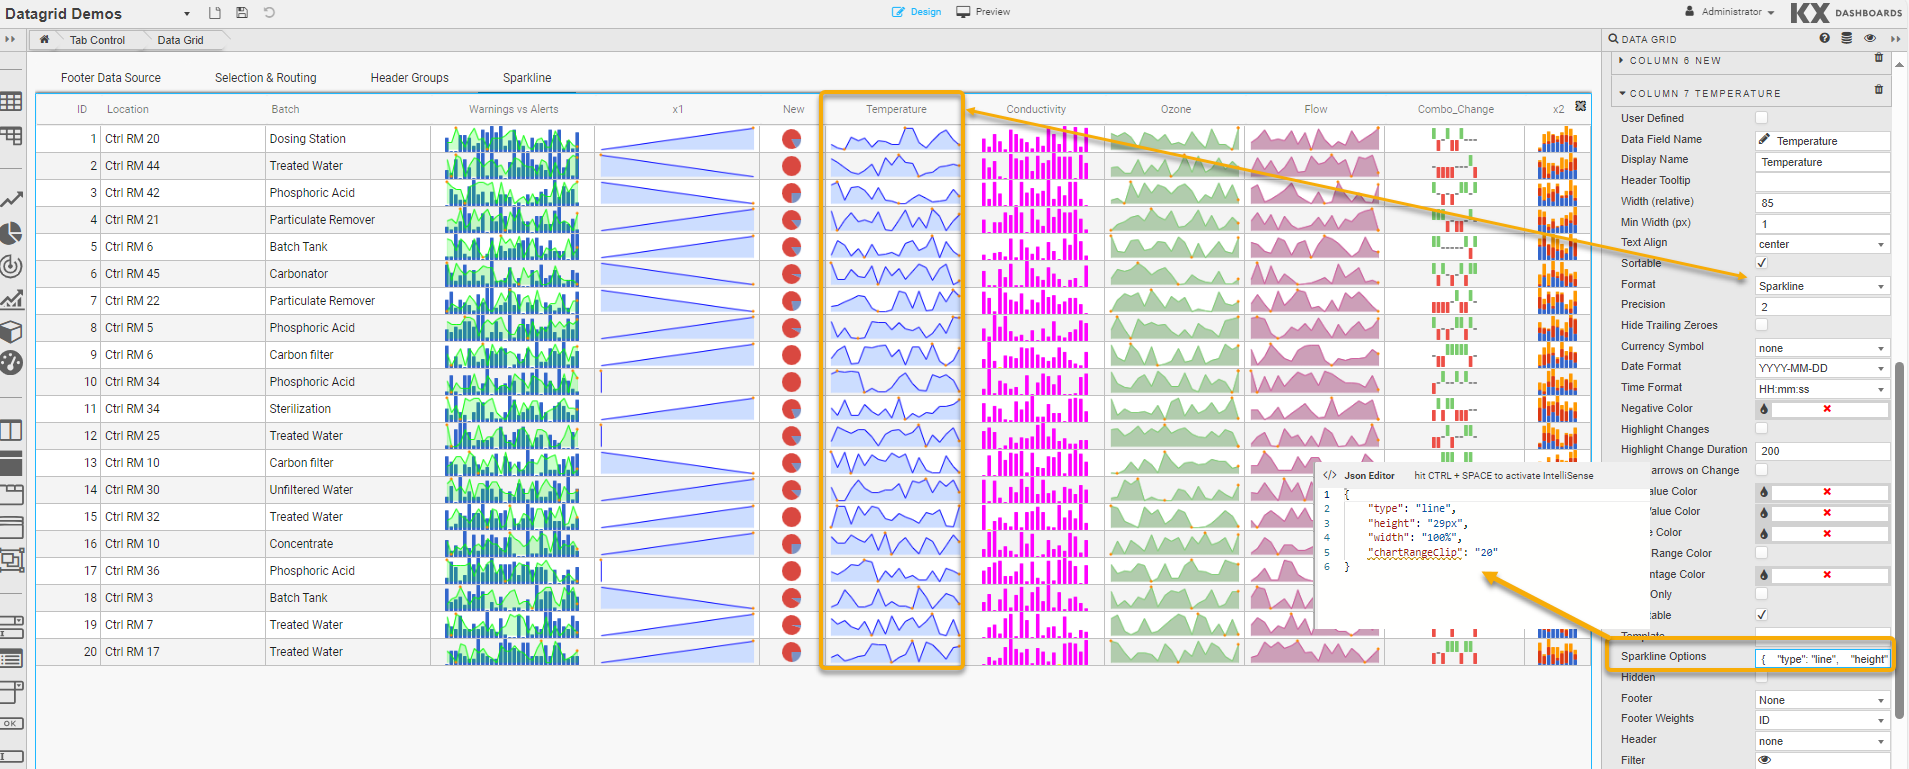The height and width of the screenshot is (769, 1909).
Task: Open the help question mark icon
Action: coord(1825,38)
